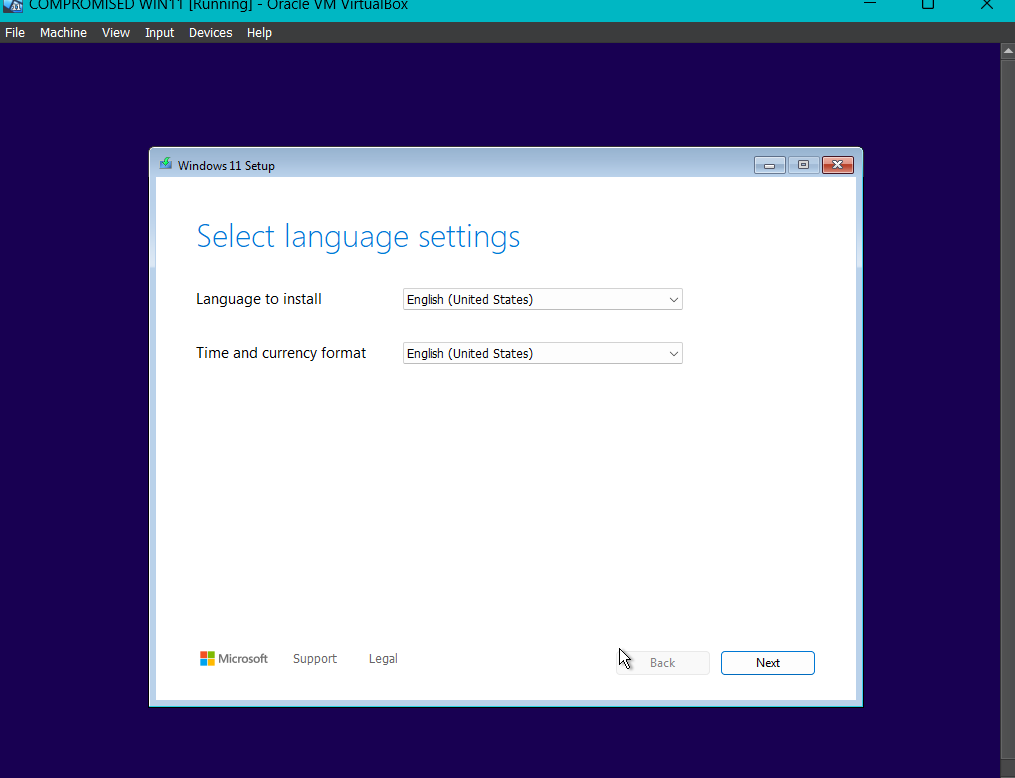Open the Help menu

click(x=259, y=32)
